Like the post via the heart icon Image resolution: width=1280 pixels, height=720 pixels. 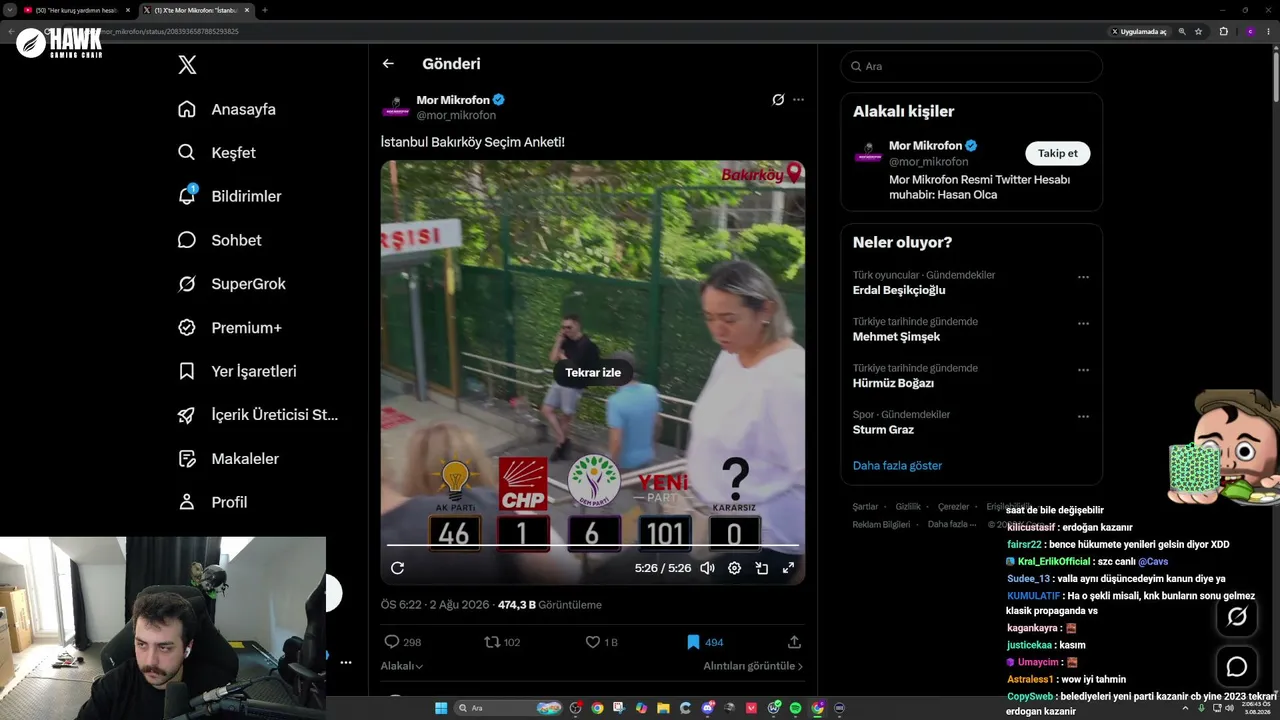point(592,642)
